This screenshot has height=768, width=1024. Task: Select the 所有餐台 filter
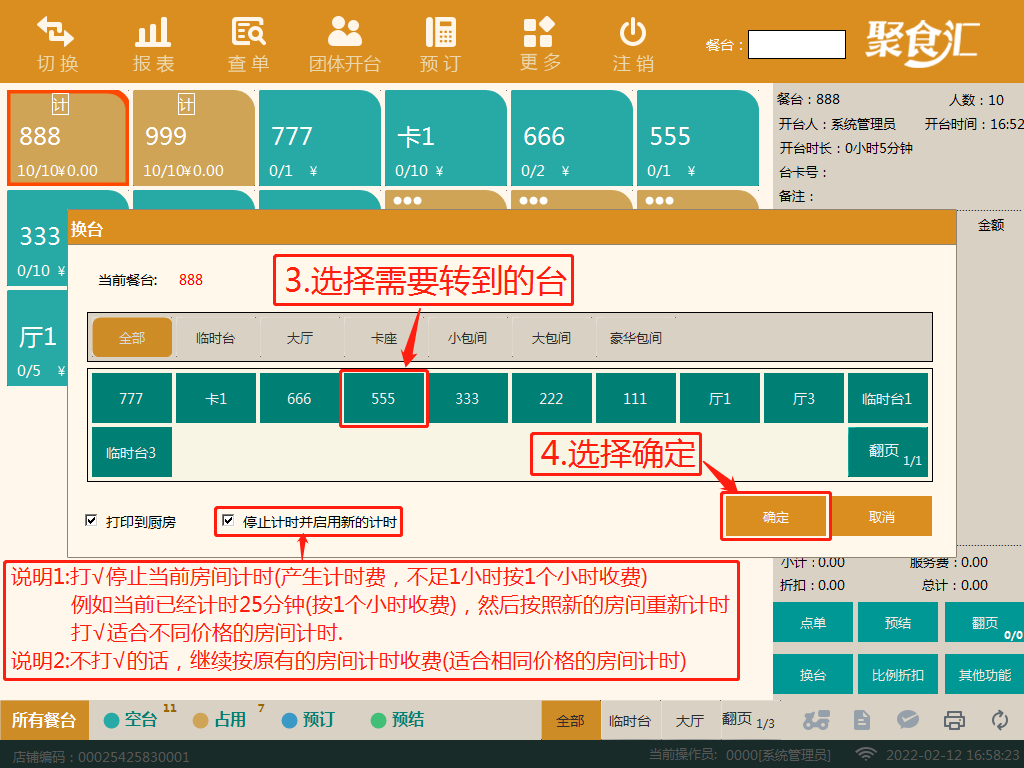point(44,720)
